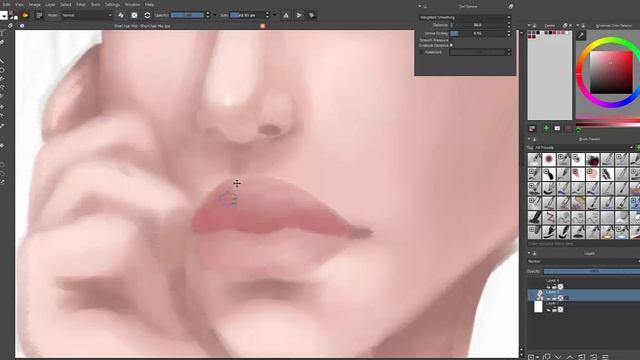Open the layer blending mode Normal dropdown
The width and height of the screenshot is (640, 360).
(584, 261)
